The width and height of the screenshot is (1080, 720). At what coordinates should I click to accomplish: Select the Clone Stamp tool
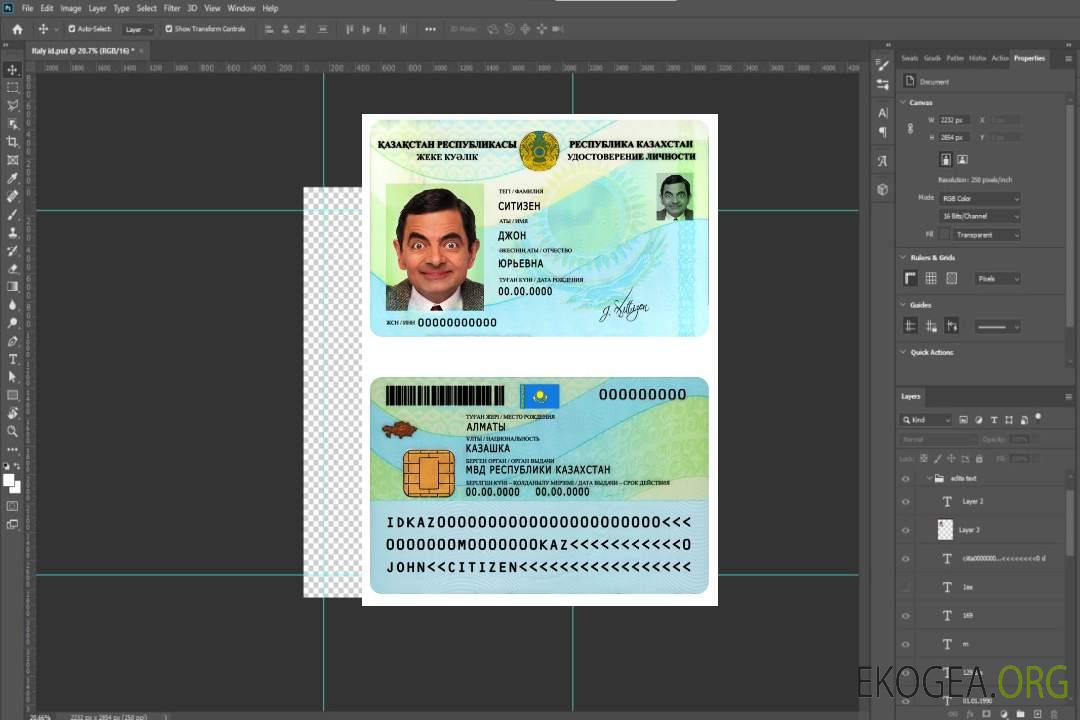12,232
